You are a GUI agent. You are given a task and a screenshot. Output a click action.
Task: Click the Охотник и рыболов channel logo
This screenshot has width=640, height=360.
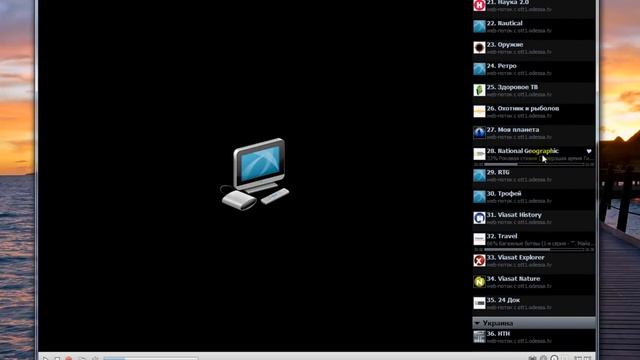[479, 111]
